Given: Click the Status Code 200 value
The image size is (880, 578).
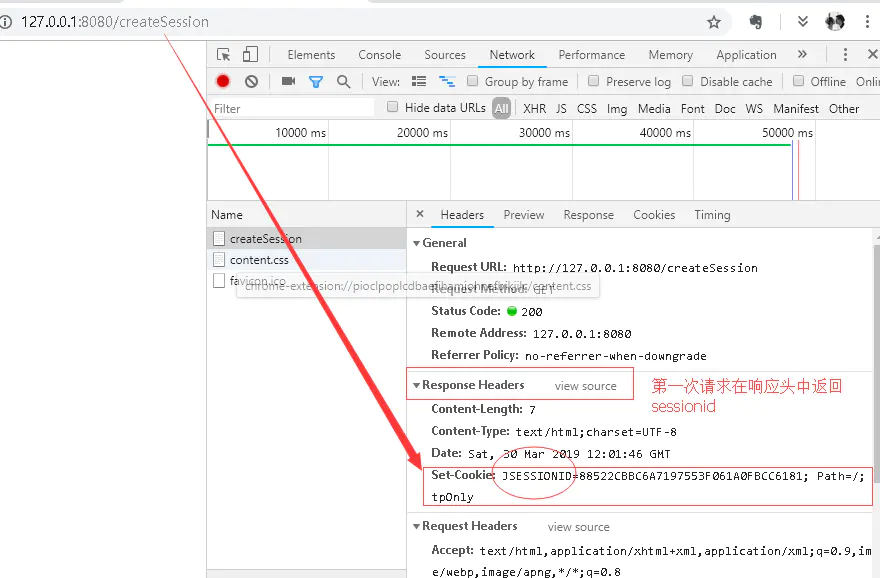Looking at the screenshot, I should (531, 312).
